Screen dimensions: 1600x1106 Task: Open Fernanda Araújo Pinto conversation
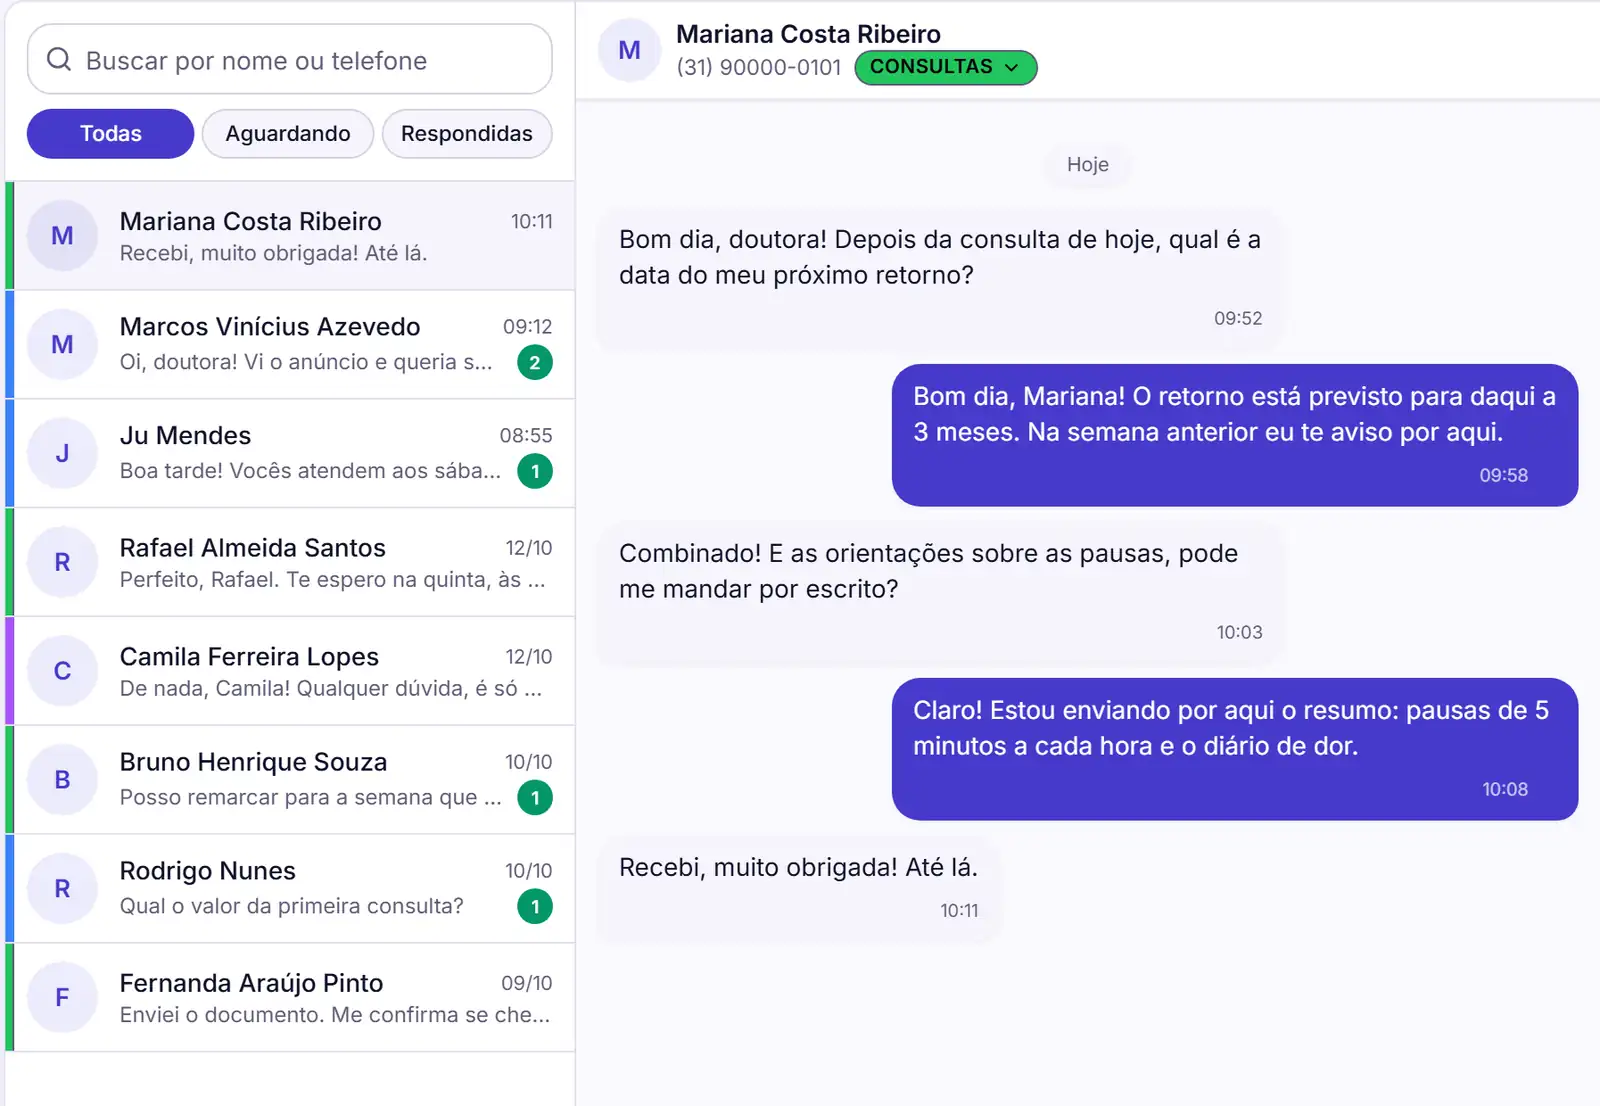tap(292, 998)
